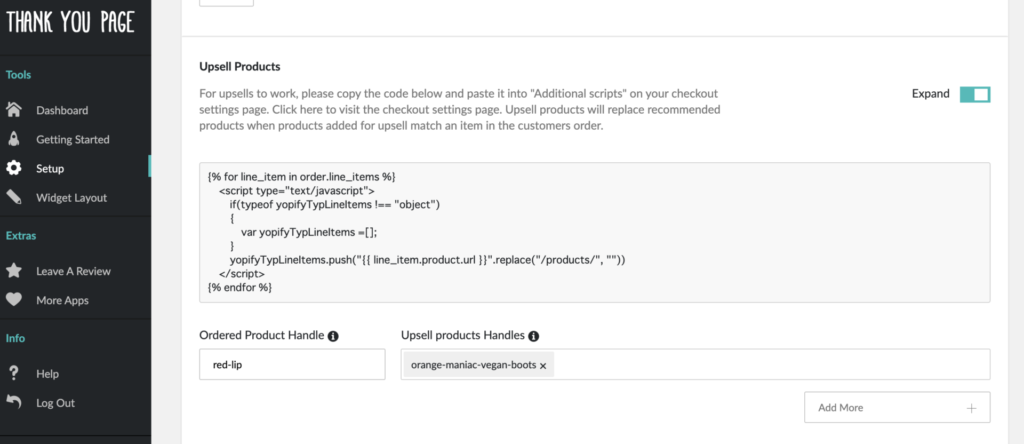Click the Ordered Product Handle label

pos(261,336)
